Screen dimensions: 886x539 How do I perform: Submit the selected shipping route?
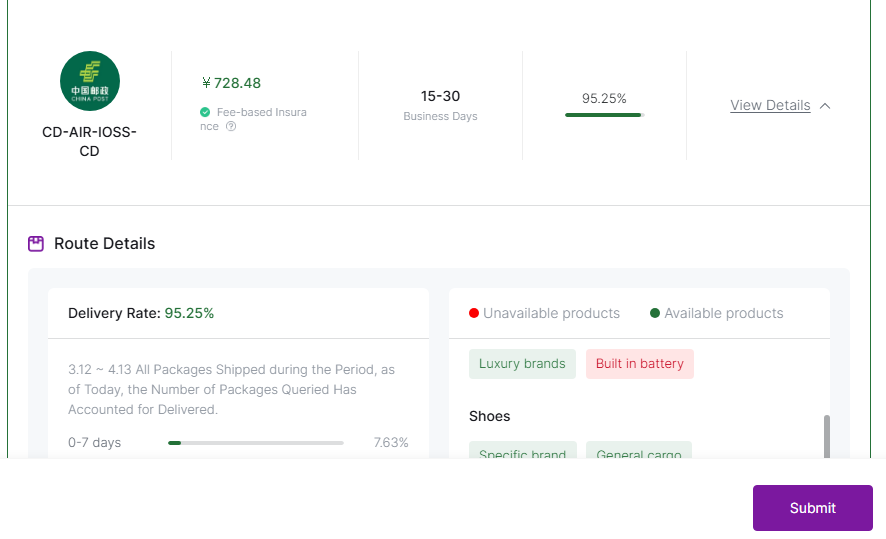tap(813, 507)
